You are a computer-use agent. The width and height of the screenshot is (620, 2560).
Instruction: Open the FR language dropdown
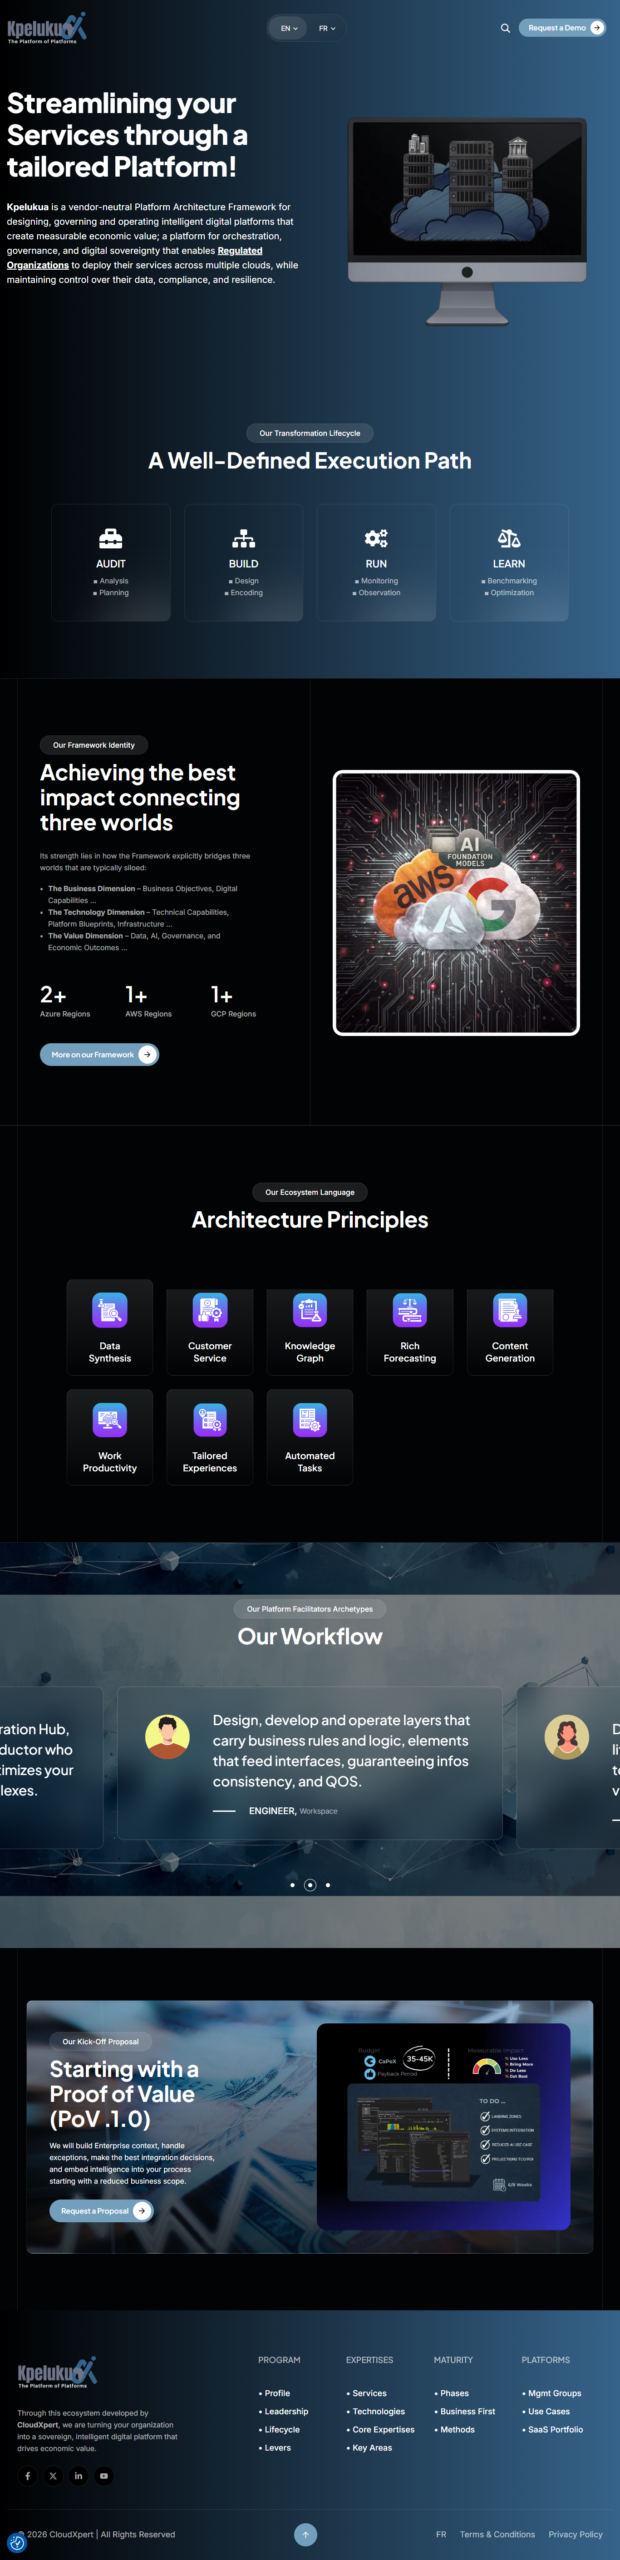pyautogui.click(x=327, y=28)
